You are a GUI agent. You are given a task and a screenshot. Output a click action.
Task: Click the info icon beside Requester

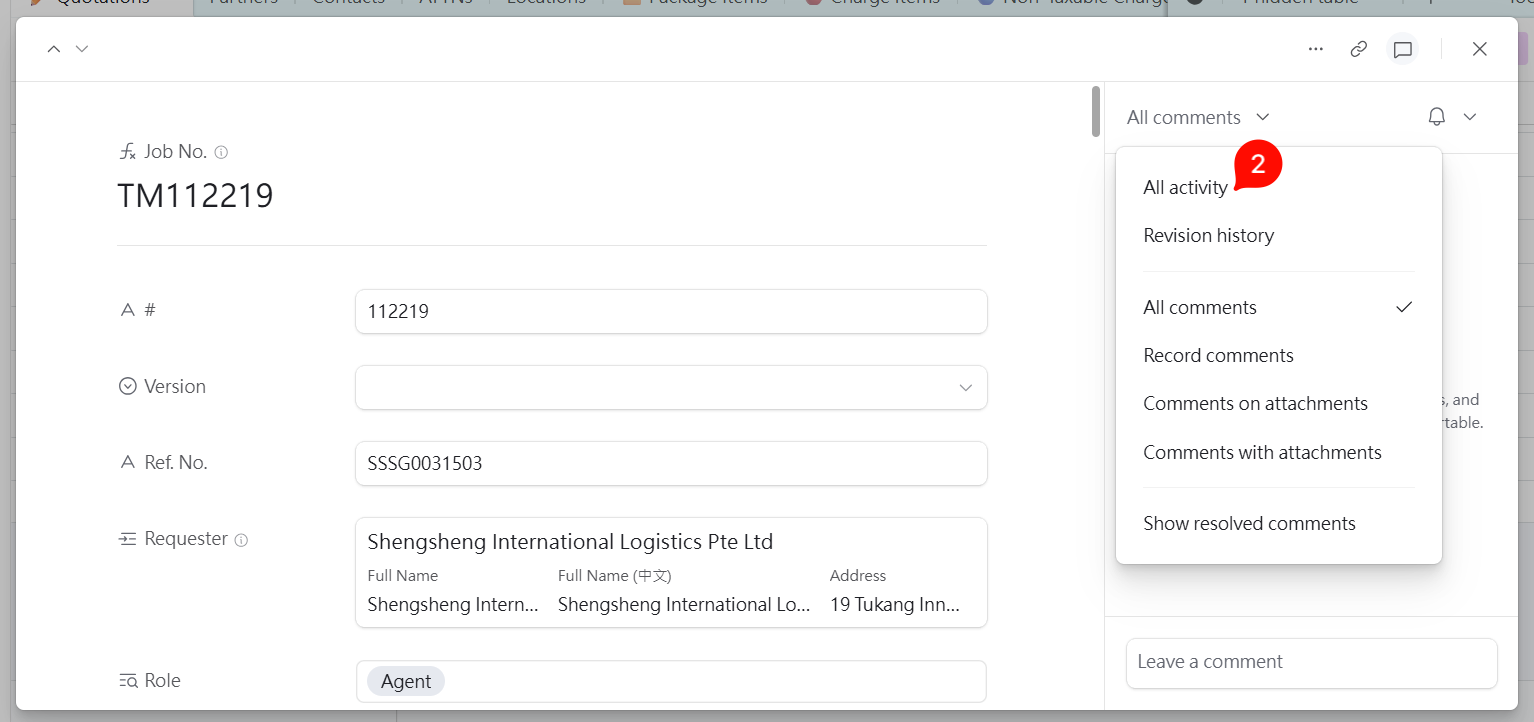pyautogui.click(x=241, y=540)
